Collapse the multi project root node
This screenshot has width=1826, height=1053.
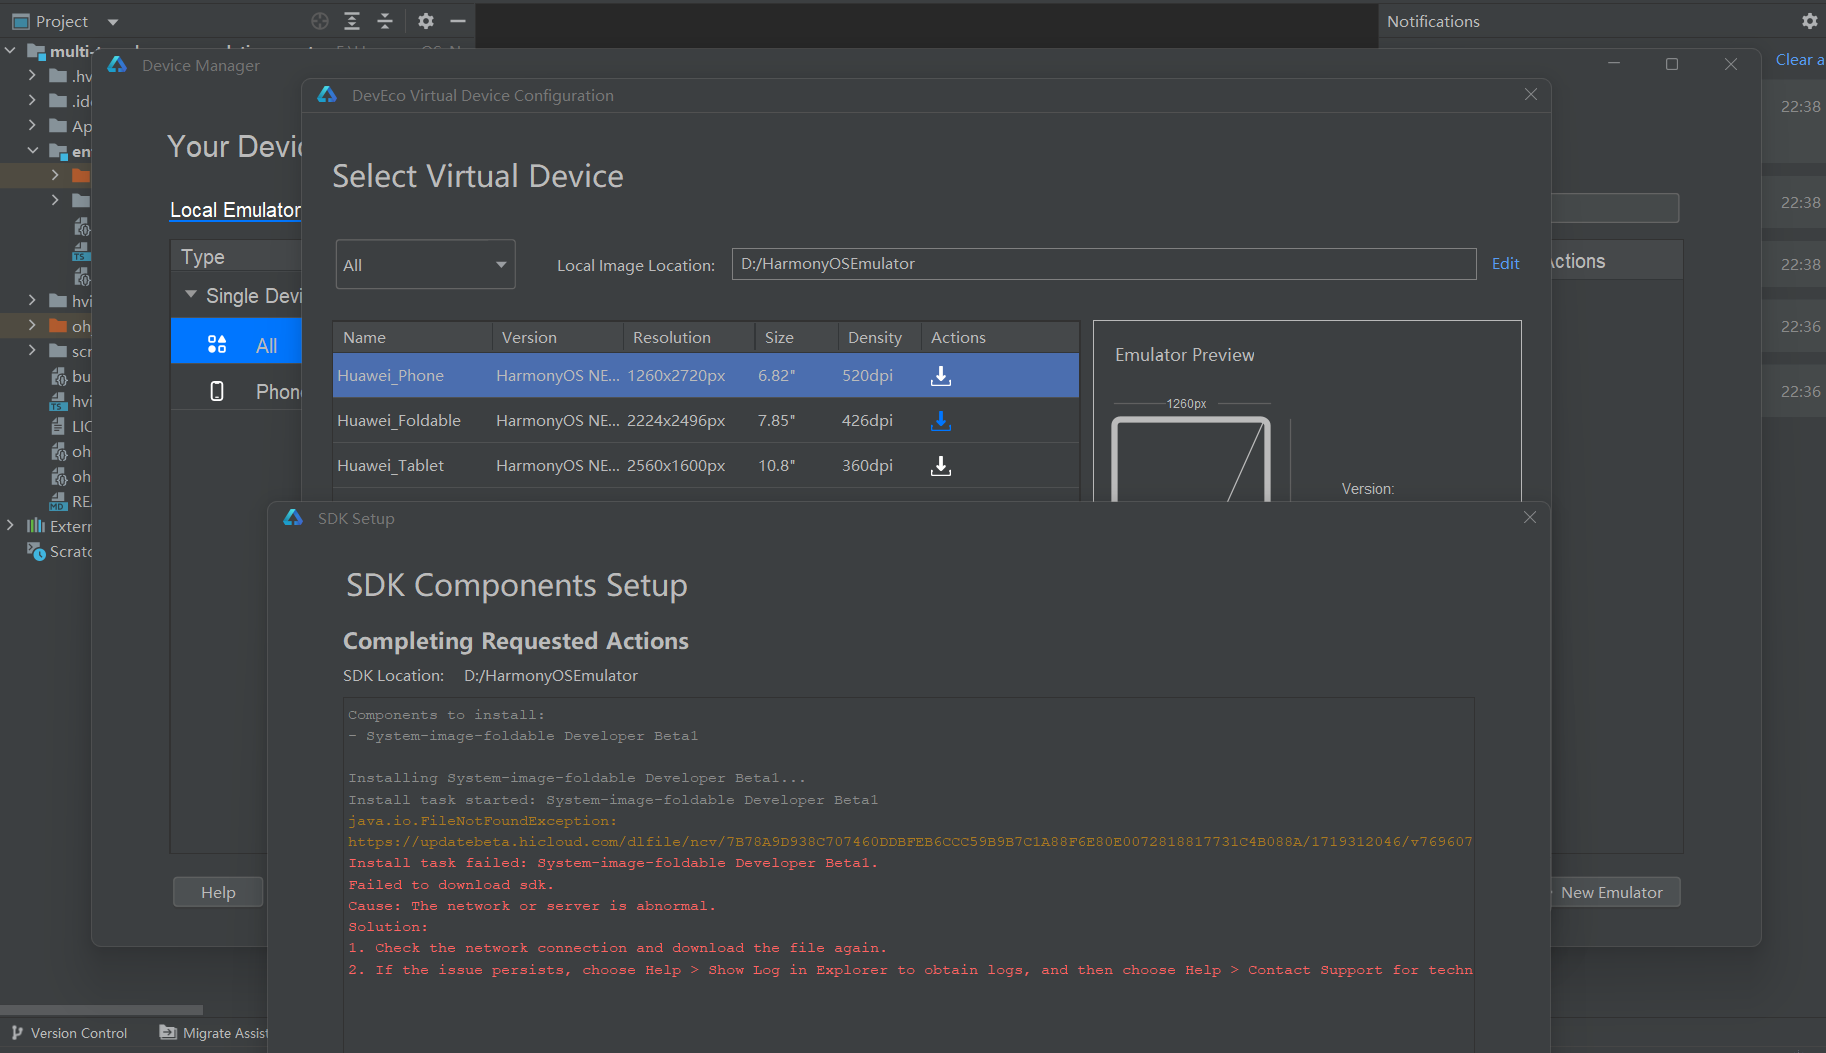pyautogui.click(x=10, y=50)
